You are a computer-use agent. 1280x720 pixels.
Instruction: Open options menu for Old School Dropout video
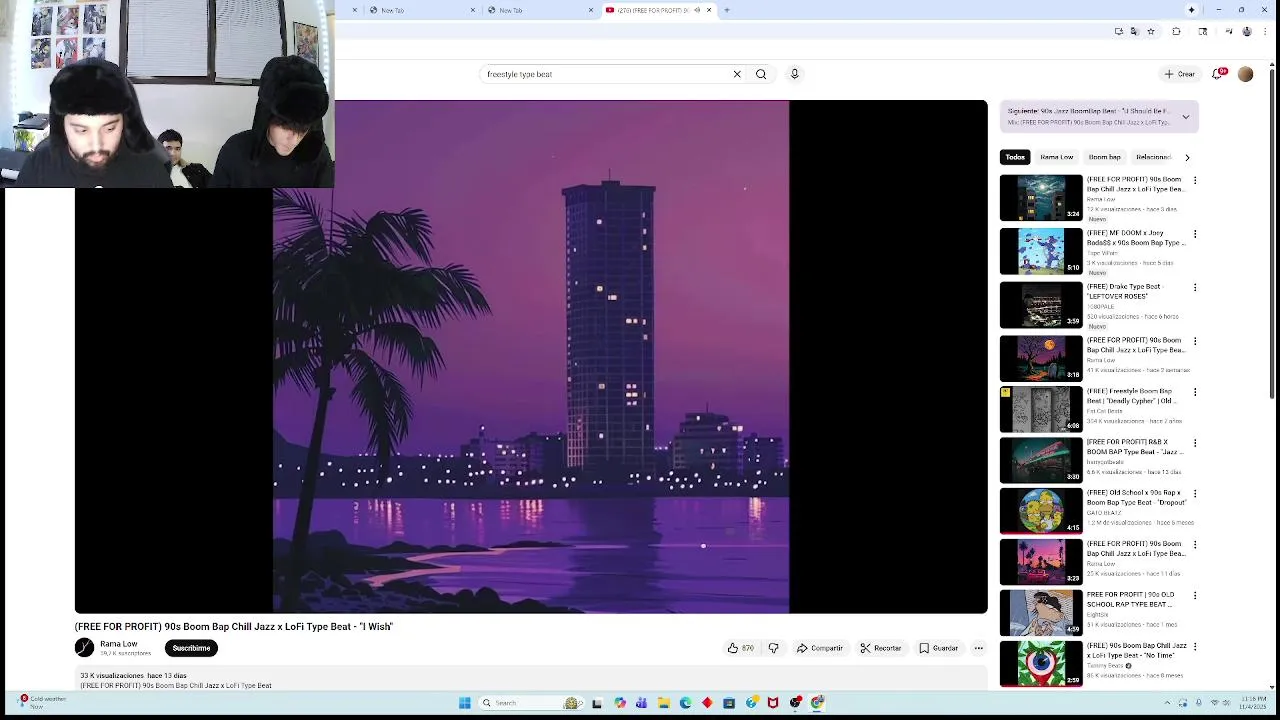(x=1195, y=494)
